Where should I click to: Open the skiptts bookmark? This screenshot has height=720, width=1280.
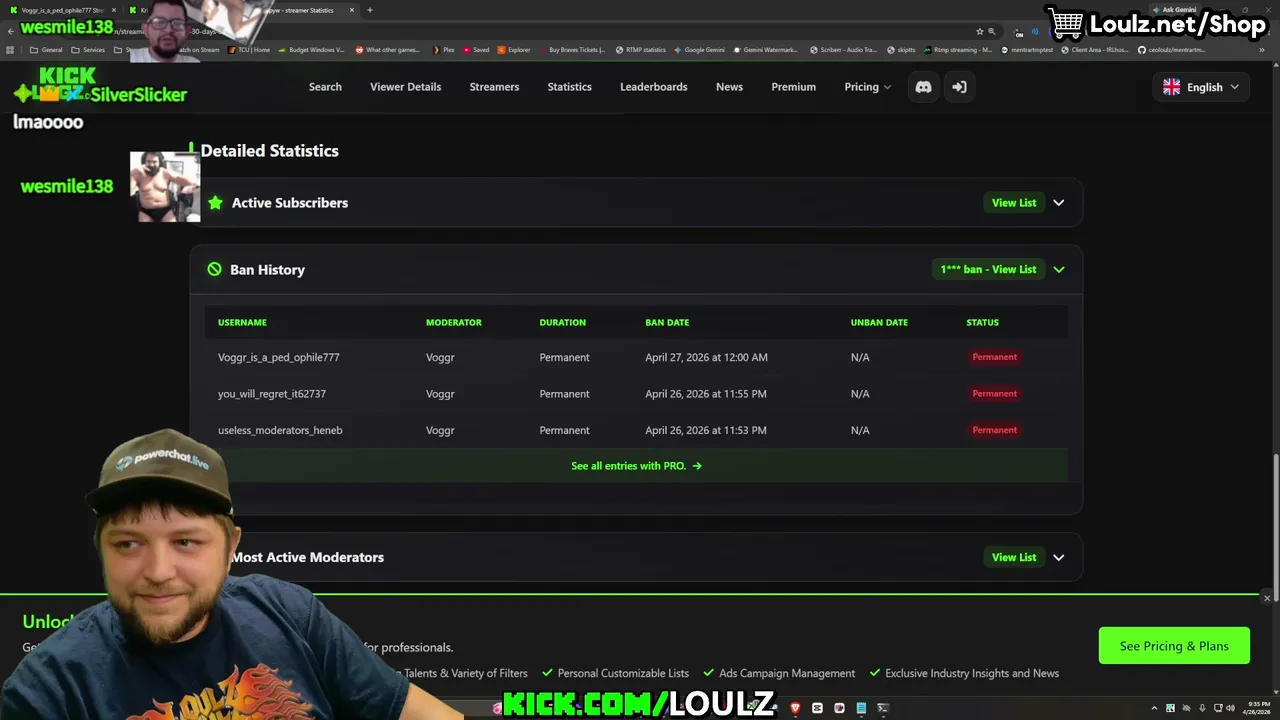tap(901, 49)
